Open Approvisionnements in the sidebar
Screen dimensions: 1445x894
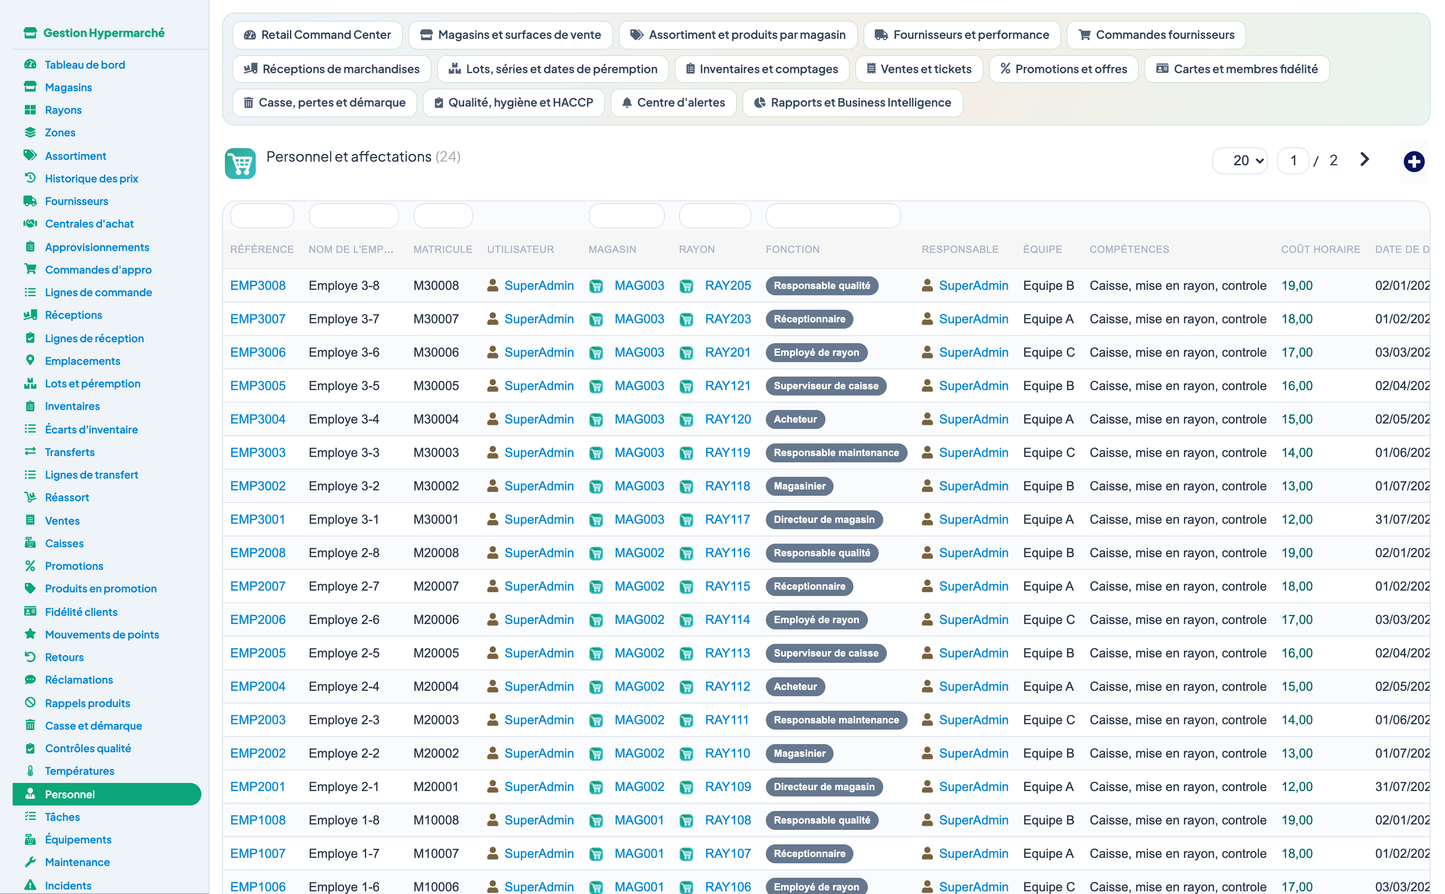97,247
